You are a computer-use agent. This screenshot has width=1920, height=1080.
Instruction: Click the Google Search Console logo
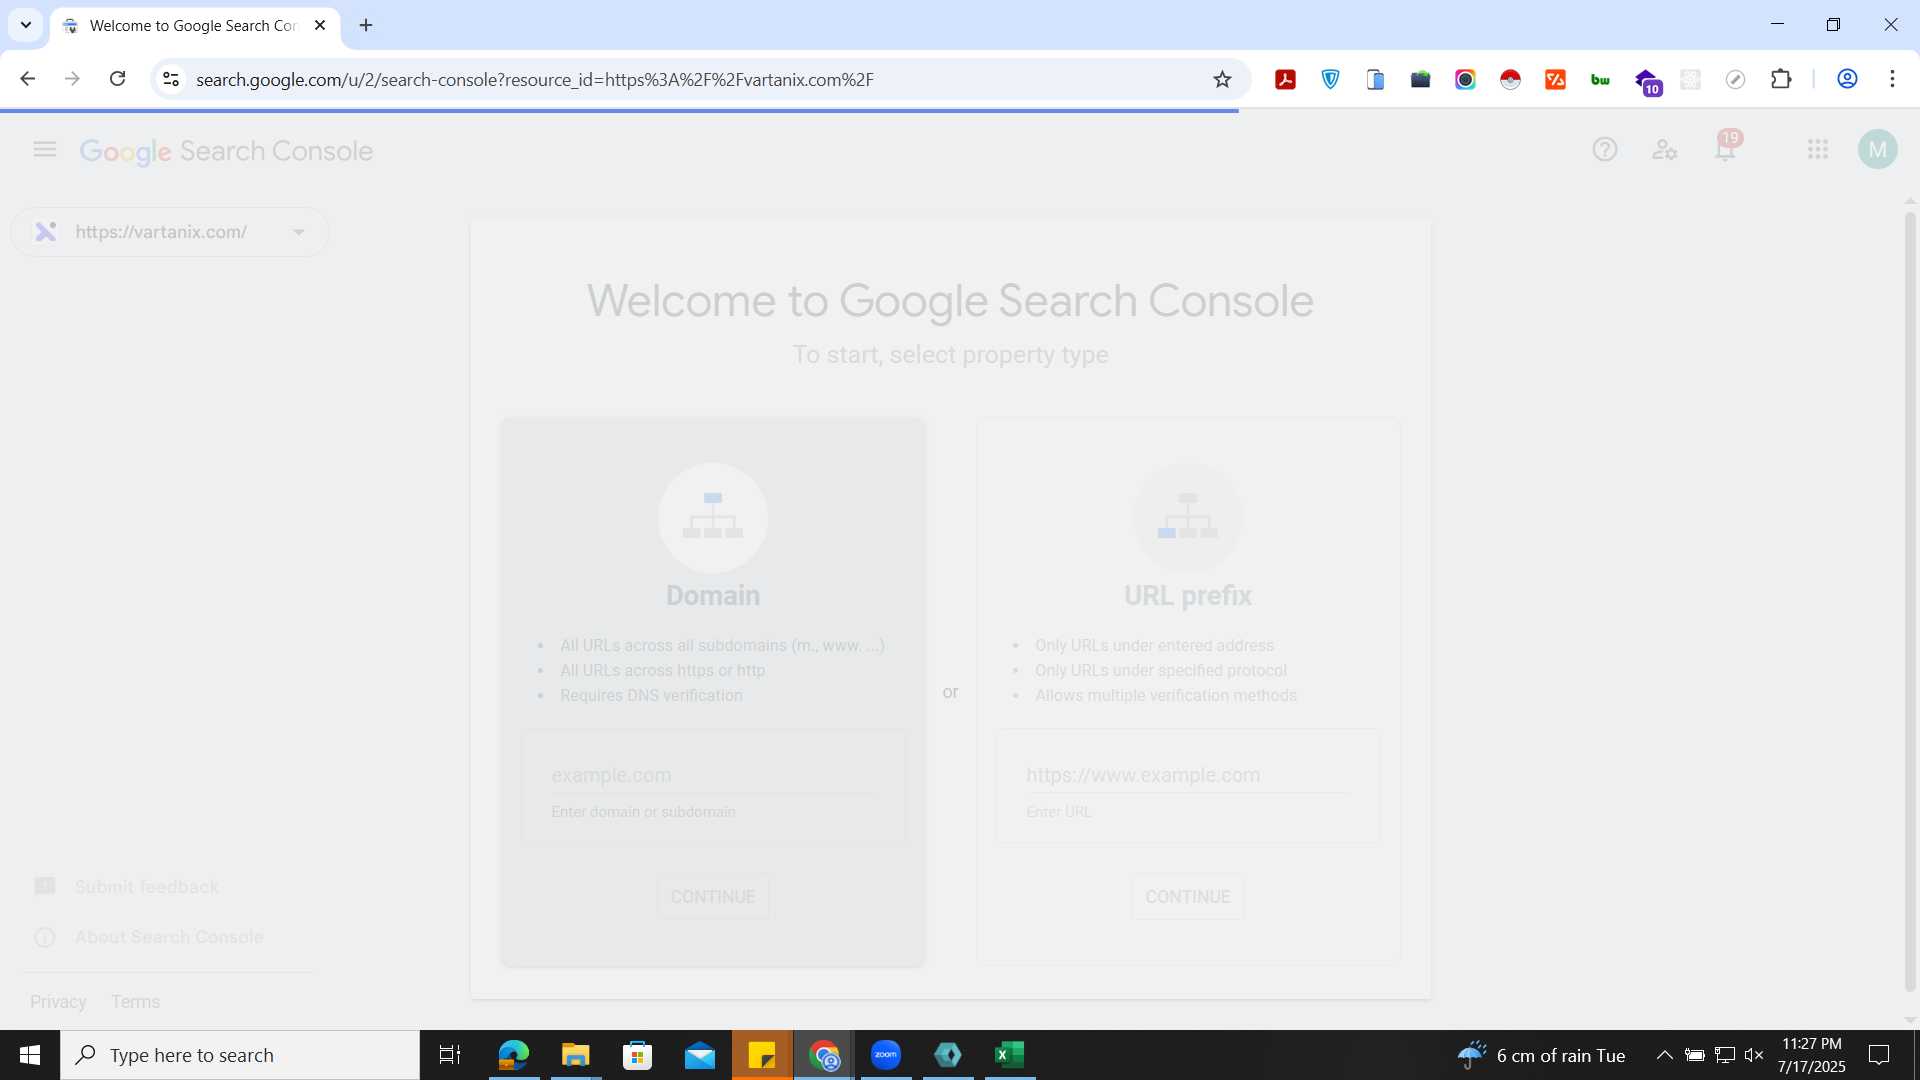pyautogui.click(x=227, y=151)
